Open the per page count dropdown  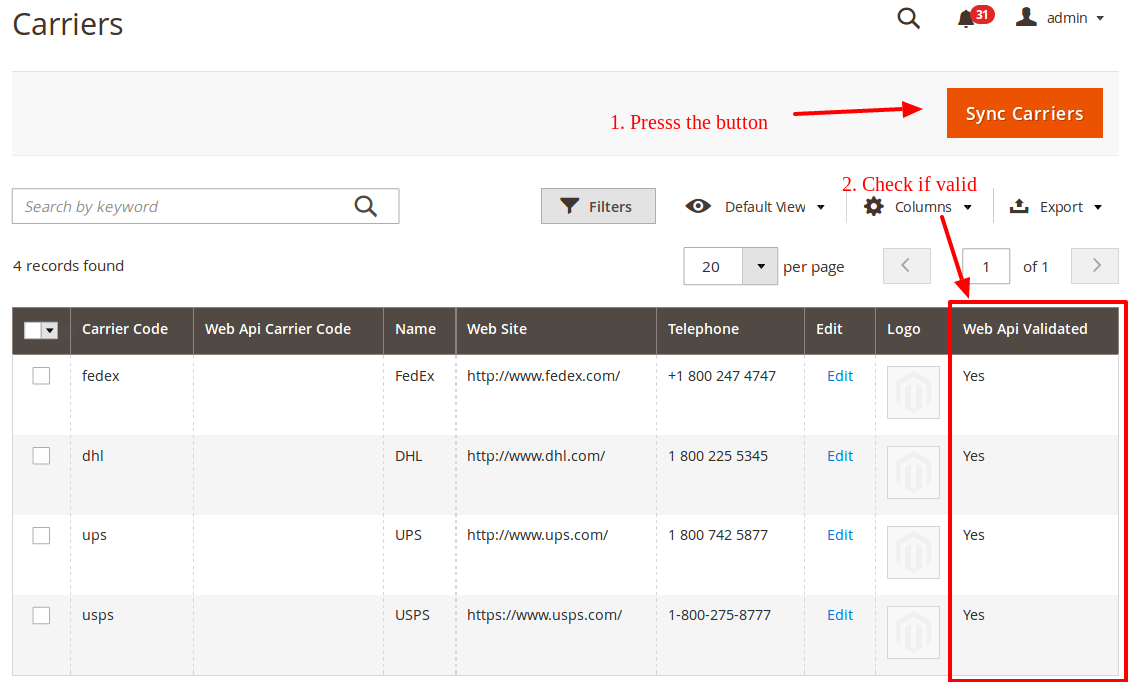[760, 267]
